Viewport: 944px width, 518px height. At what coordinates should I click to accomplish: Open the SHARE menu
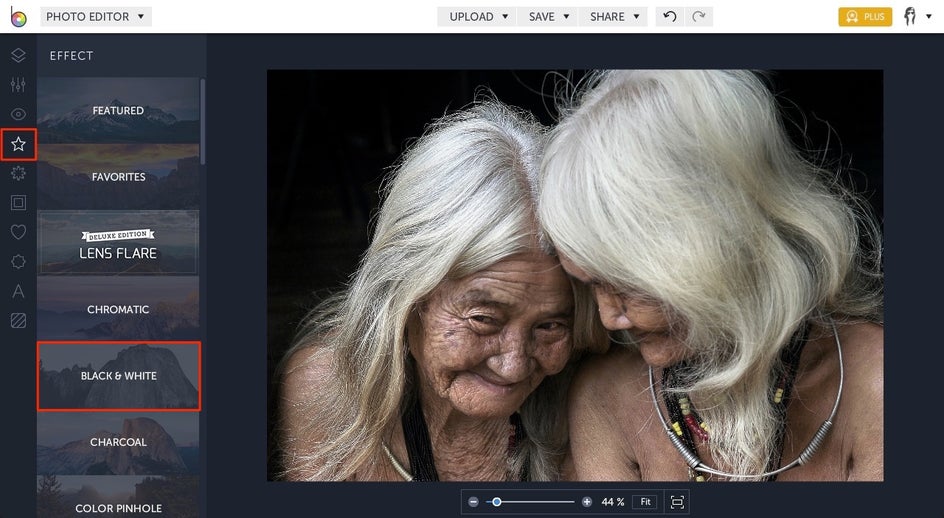(x=614, y=16)
